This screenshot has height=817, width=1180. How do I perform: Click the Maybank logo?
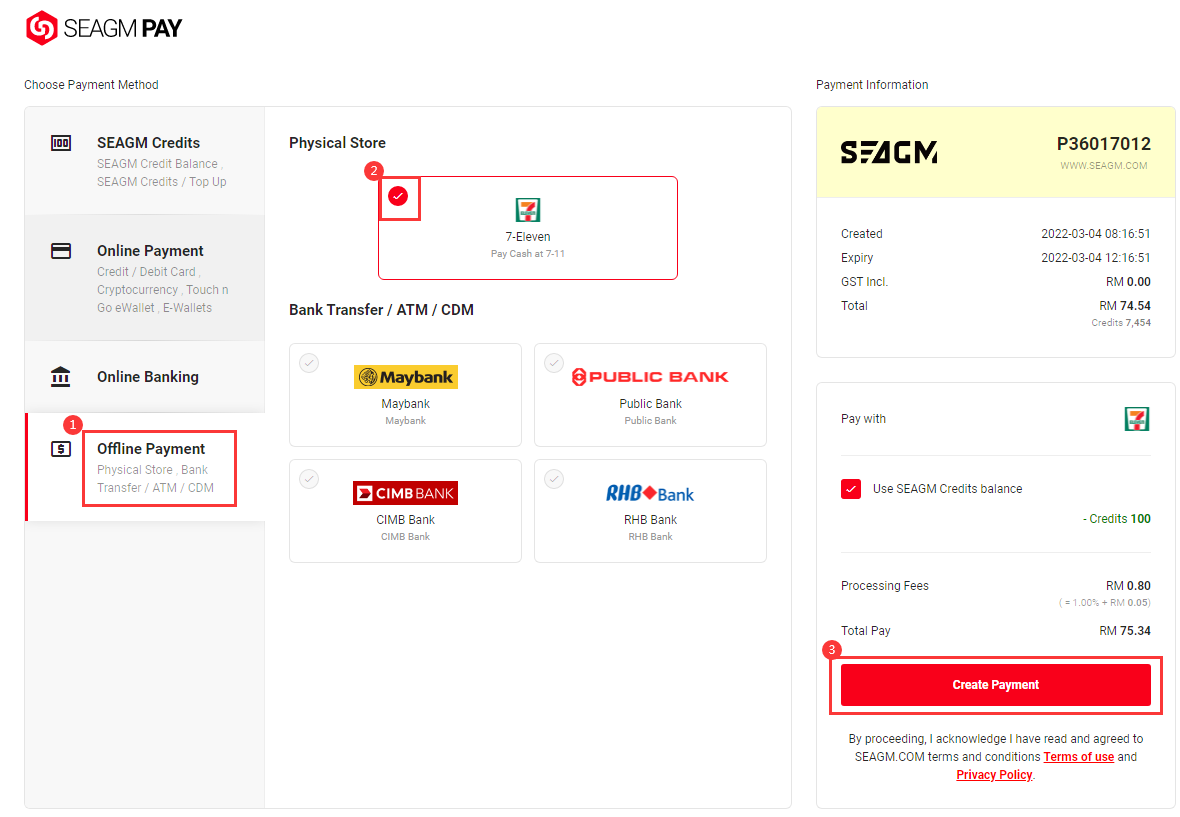click(406, 377)
